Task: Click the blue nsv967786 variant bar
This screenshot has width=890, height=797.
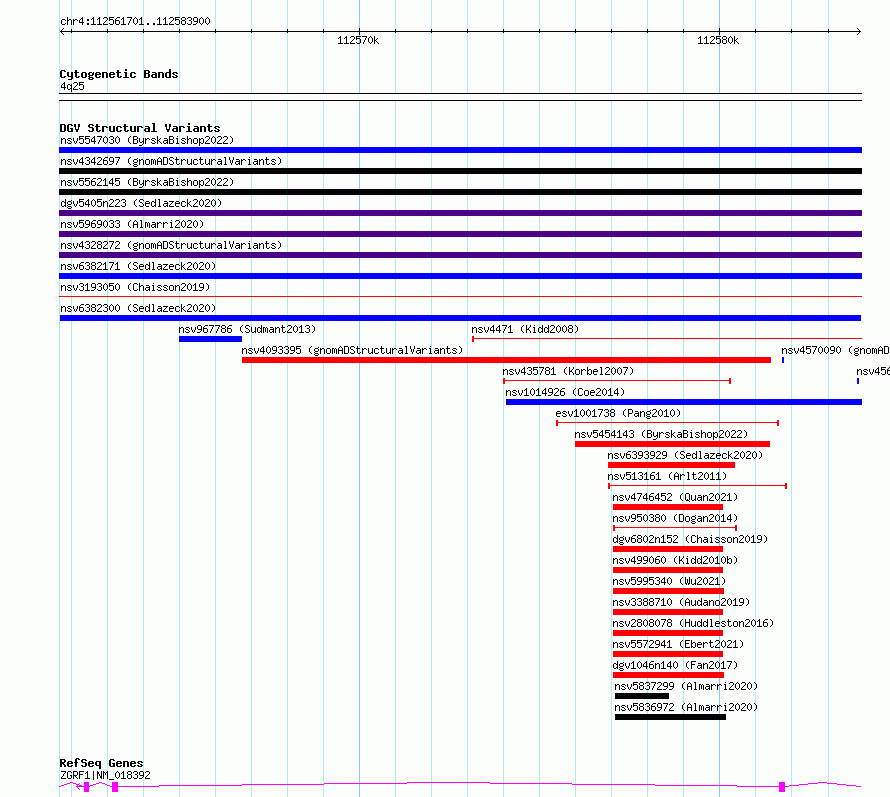Action: 211,339
